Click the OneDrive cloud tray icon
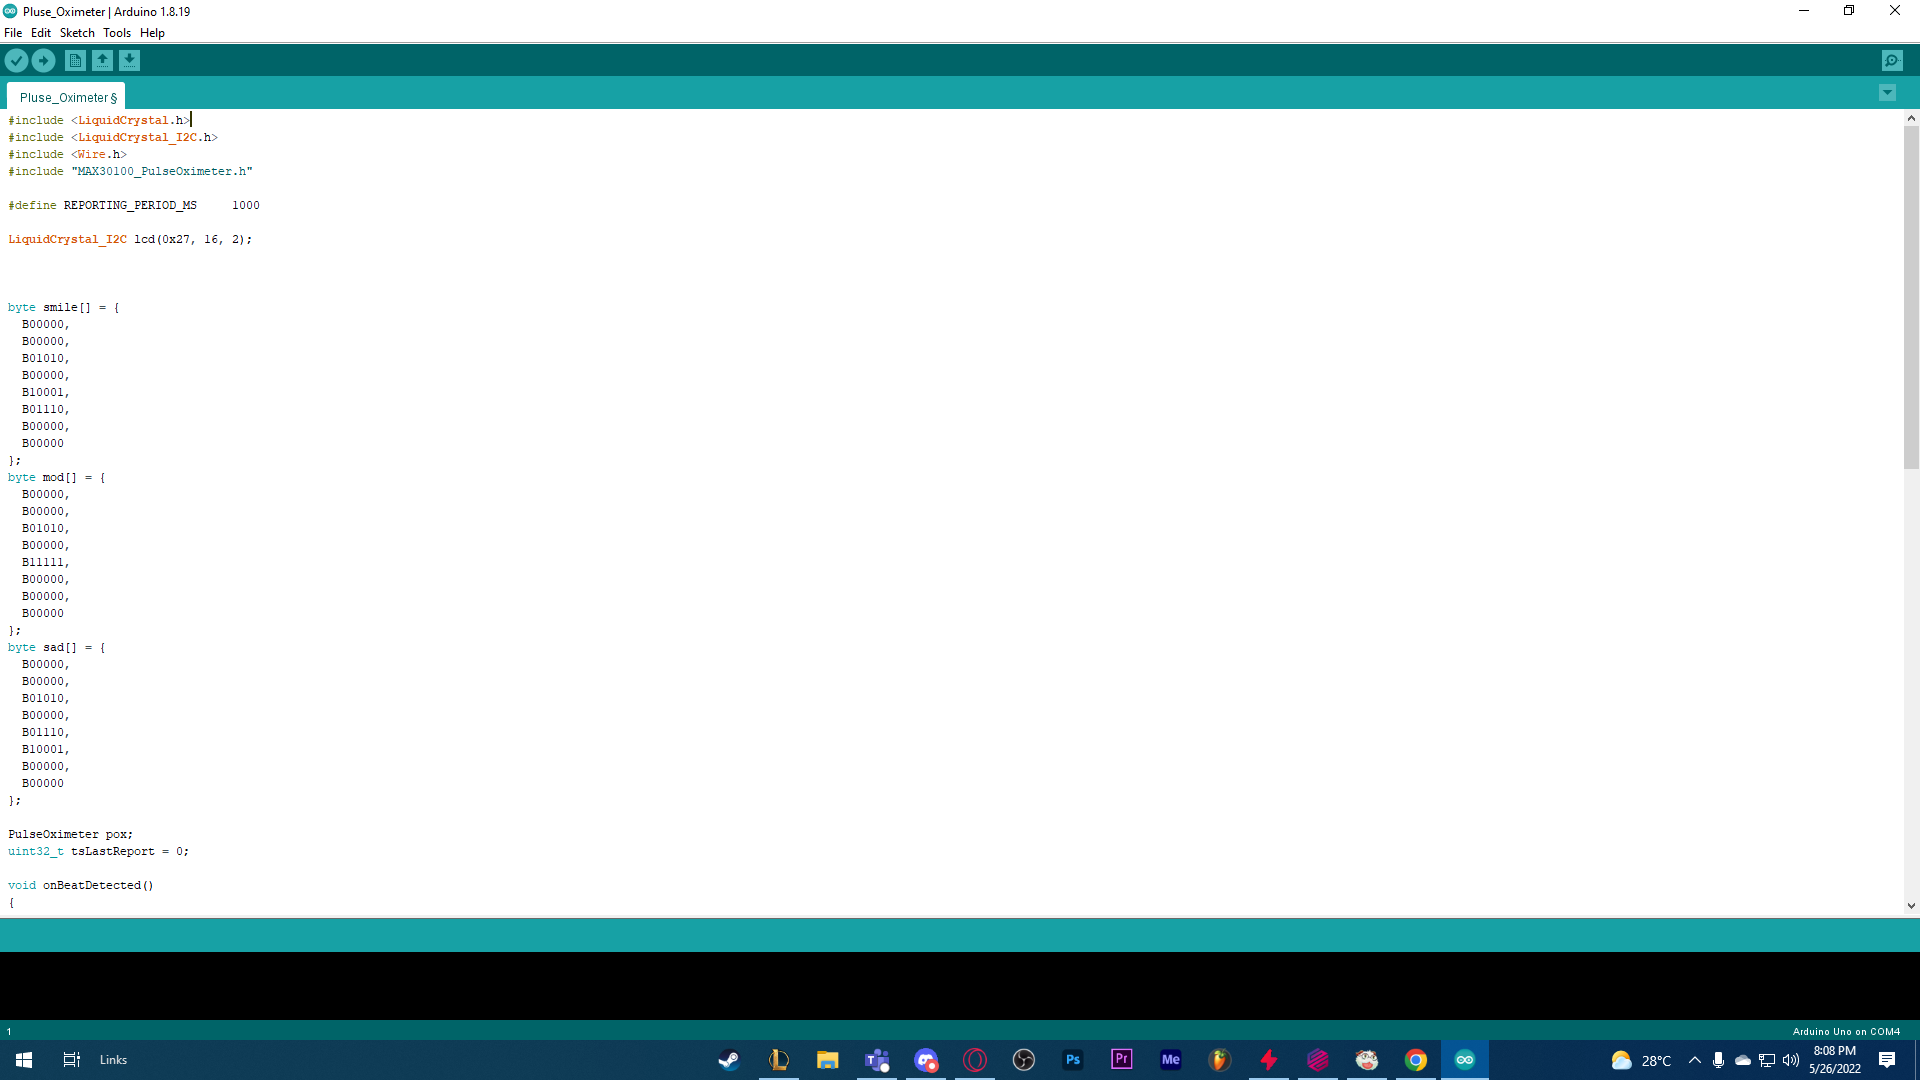 coord(1743,1060)
